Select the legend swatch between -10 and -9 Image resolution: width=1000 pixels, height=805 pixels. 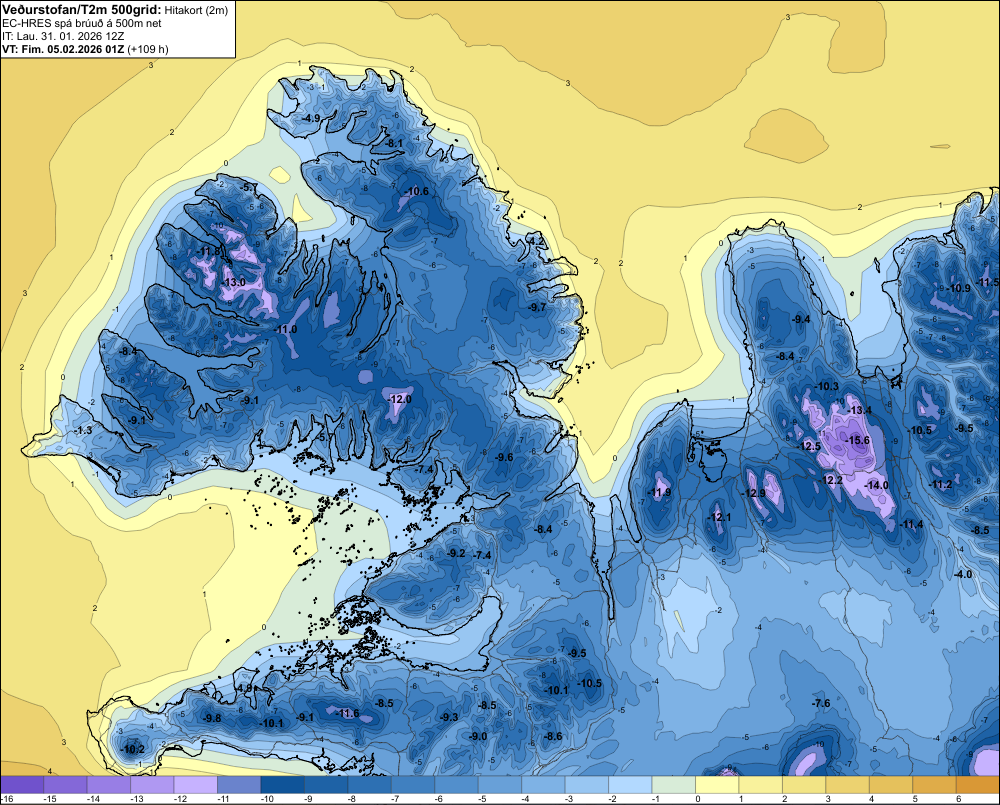point(283,785)
